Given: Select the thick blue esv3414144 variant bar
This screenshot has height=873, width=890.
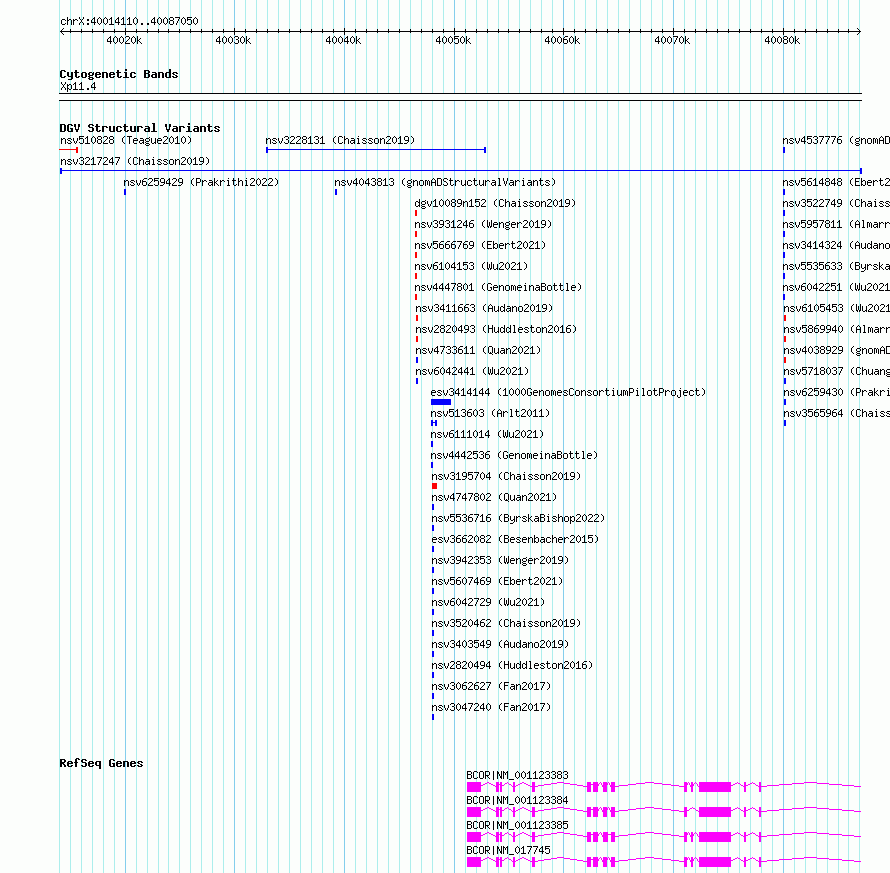Looking at the screenshot, I should (441, 402).
